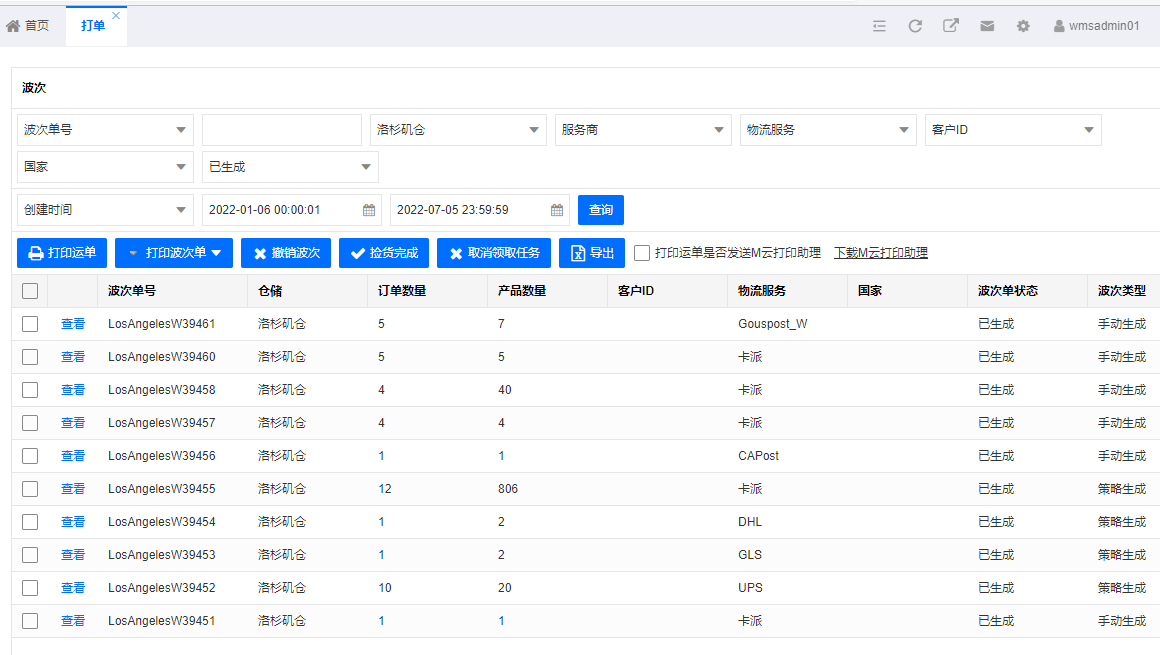The width and height of the screenshot is (1160, 655).
Task: Open the 打印波次单 dropdown button
Action: pos(174,253)
